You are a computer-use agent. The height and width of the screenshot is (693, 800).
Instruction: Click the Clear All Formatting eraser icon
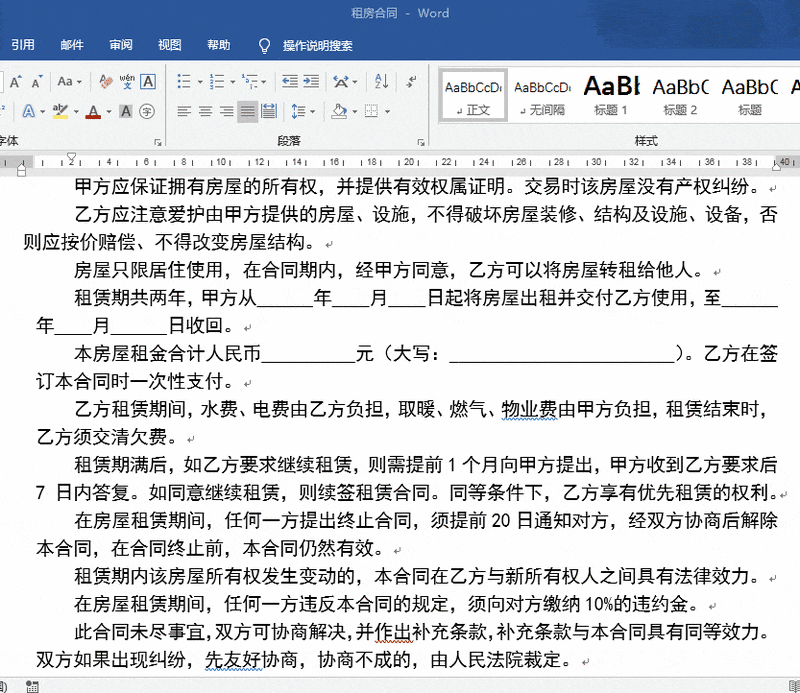pyautogui.click(x=104, y=81)
